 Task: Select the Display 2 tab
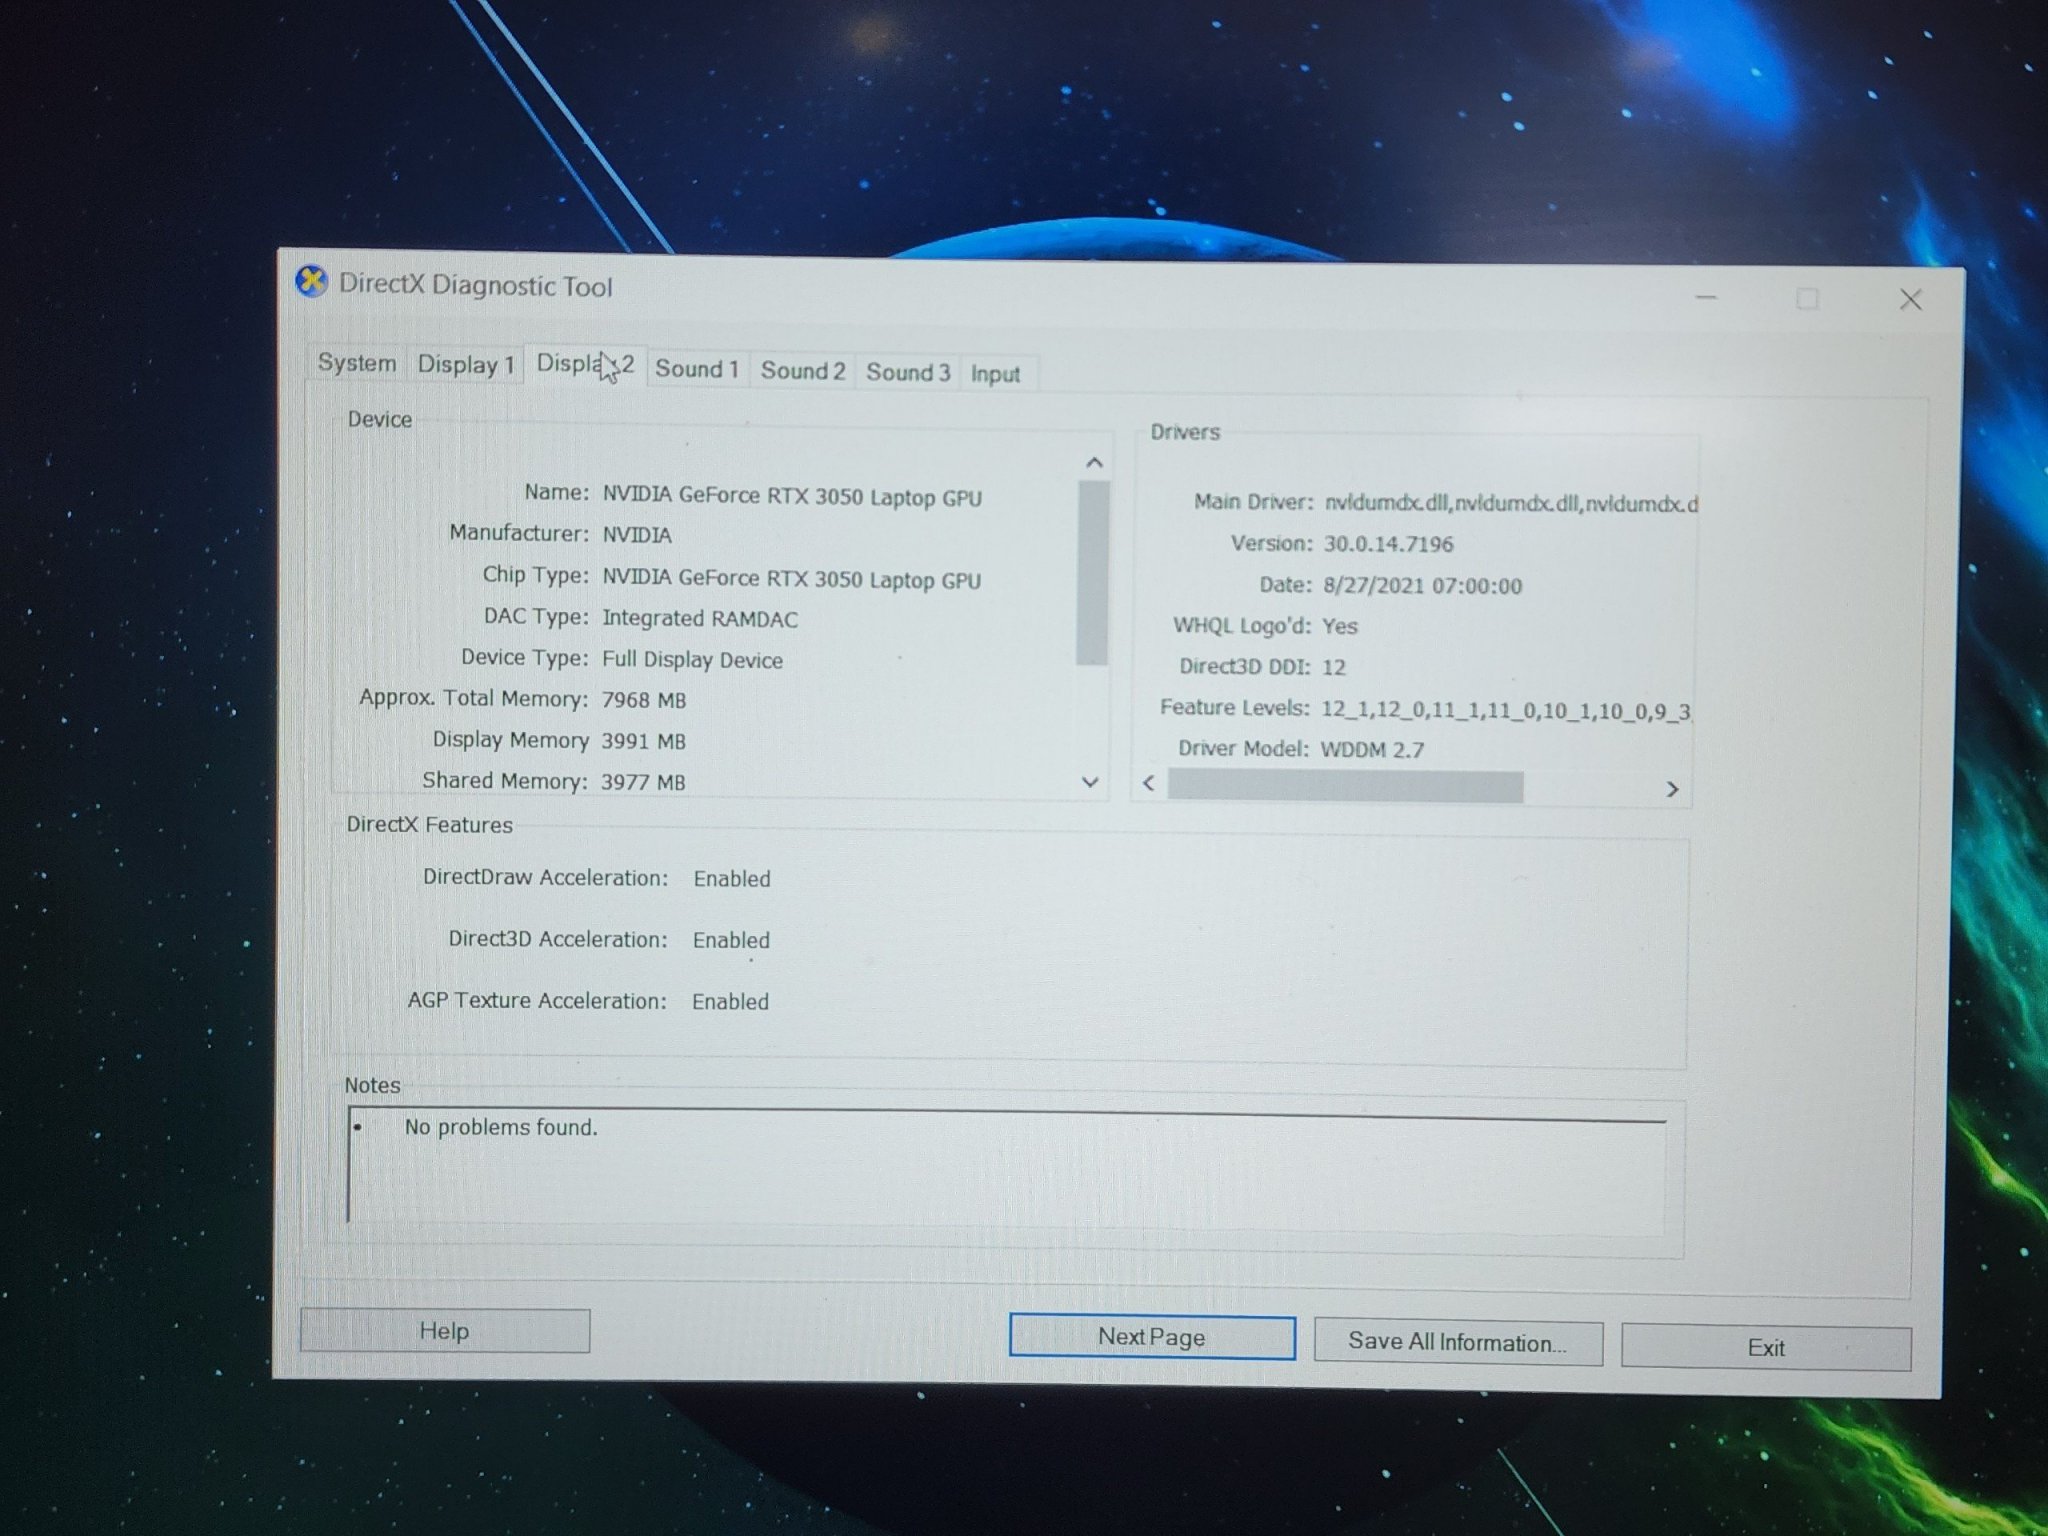pyautogui.click(x=585, y=365)
